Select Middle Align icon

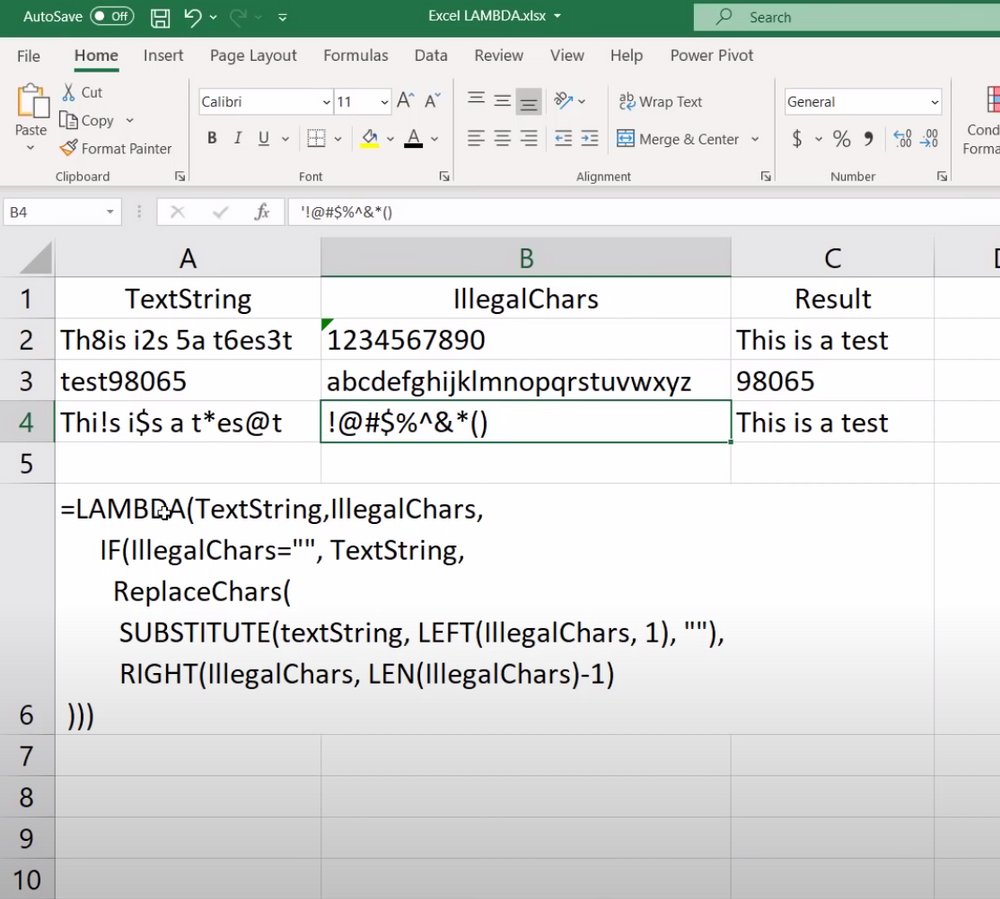(503, 101)
